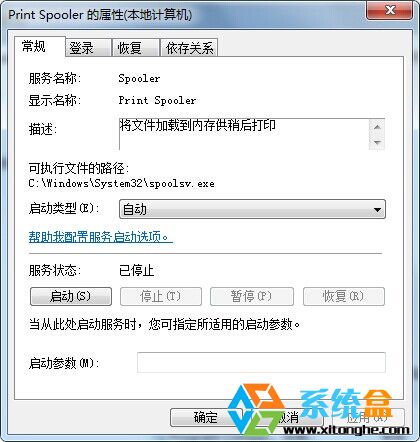Image resolution: width=420 pixels, height=442 pixels.
Task: Start the service with 启动(S) button
Action: [71, 296]
